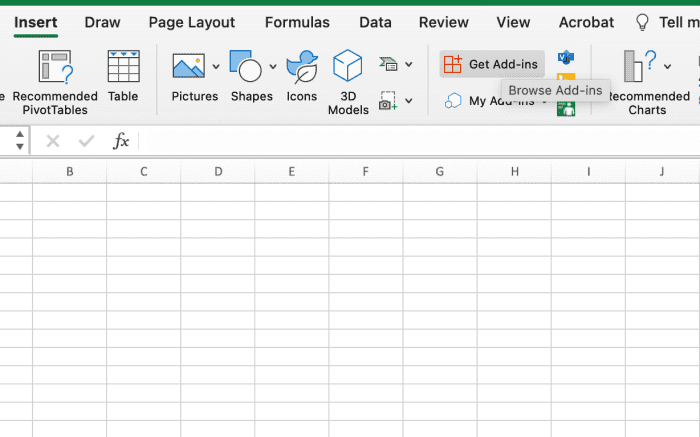This screenshot has height=437, width=700.
Task: Expand the Shapes dropdown arrow
Action: tap(273, 67)
